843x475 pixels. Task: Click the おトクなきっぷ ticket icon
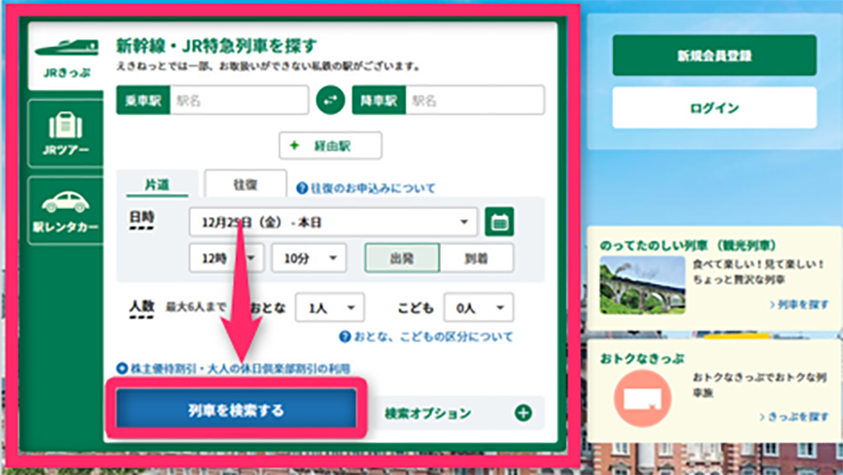click(642, 398)
